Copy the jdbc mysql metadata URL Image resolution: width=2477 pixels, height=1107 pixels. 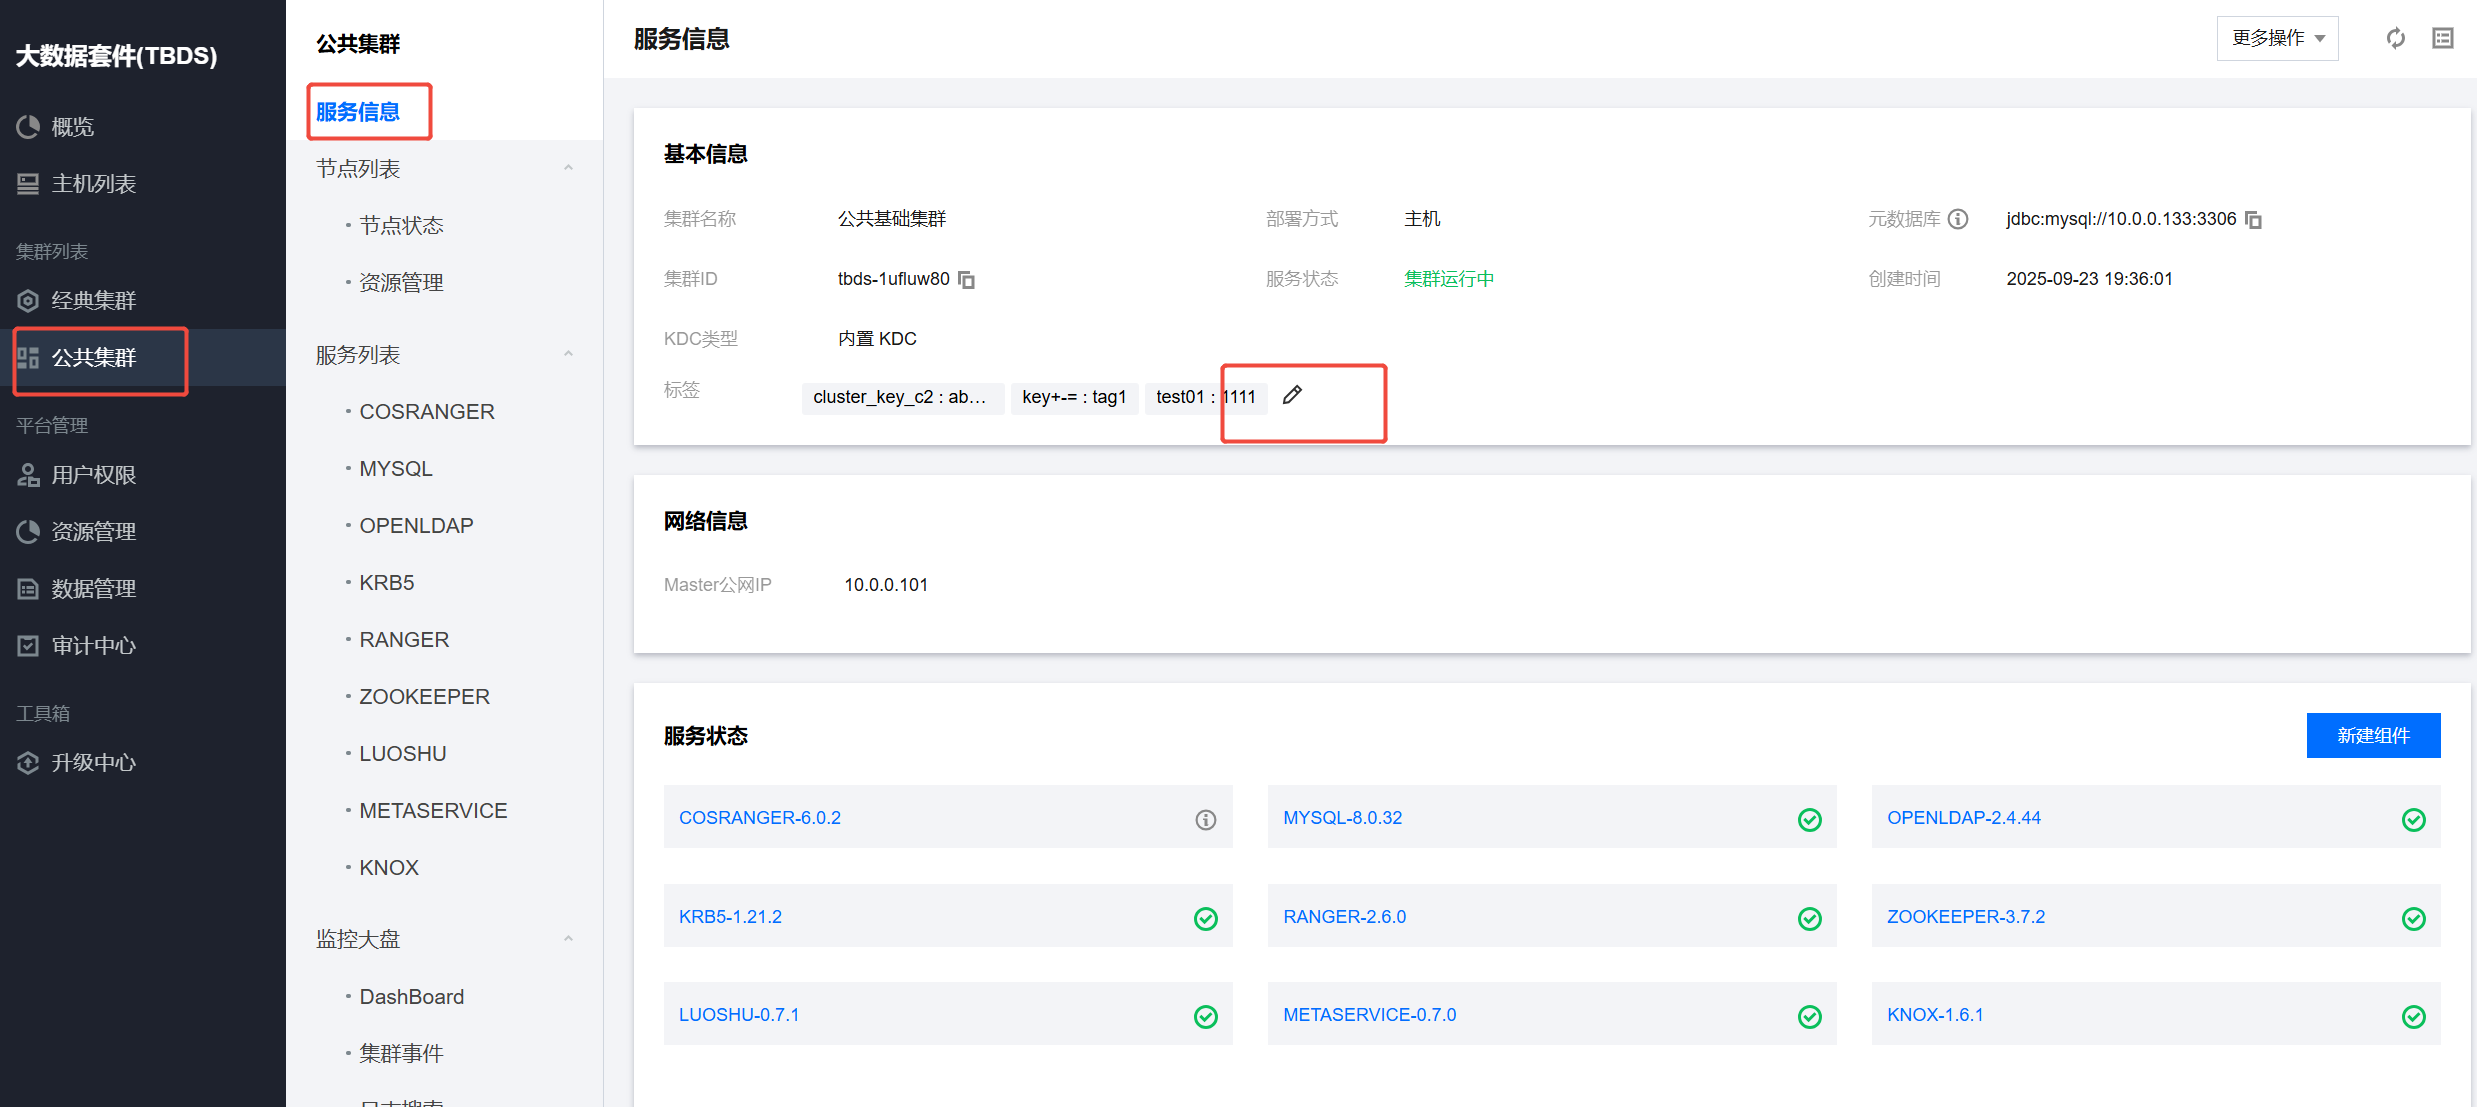[2253, 220]
